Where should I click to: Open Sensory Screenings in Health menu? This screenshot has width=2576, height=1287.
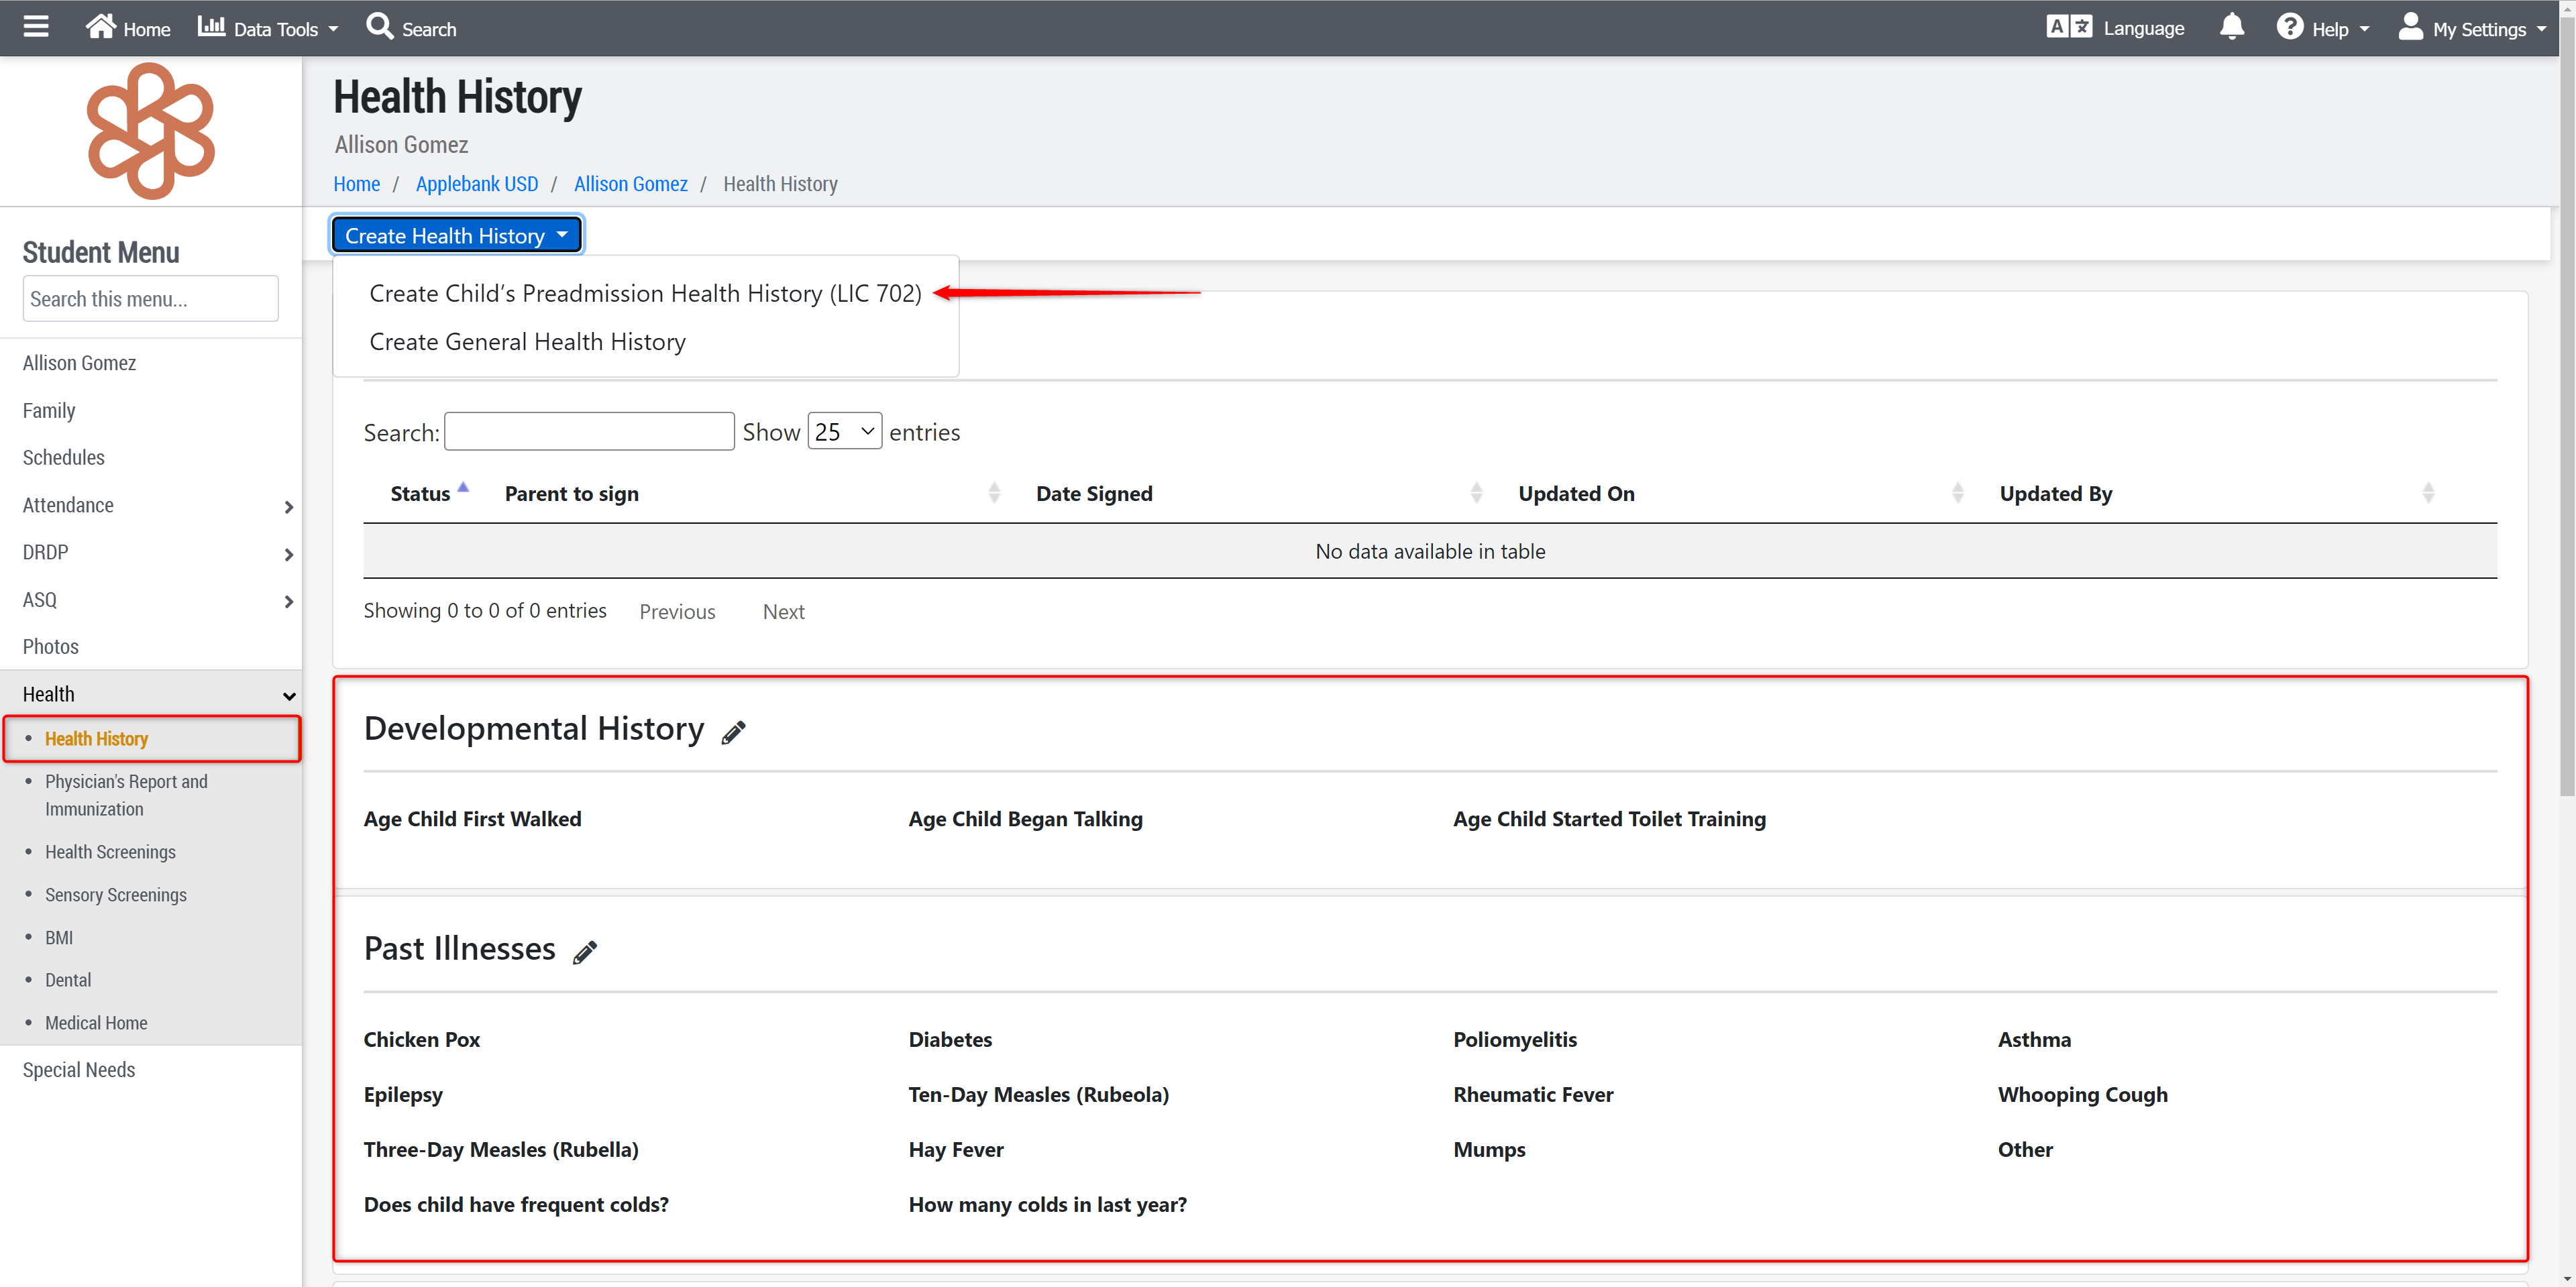[x=115, y=895]
